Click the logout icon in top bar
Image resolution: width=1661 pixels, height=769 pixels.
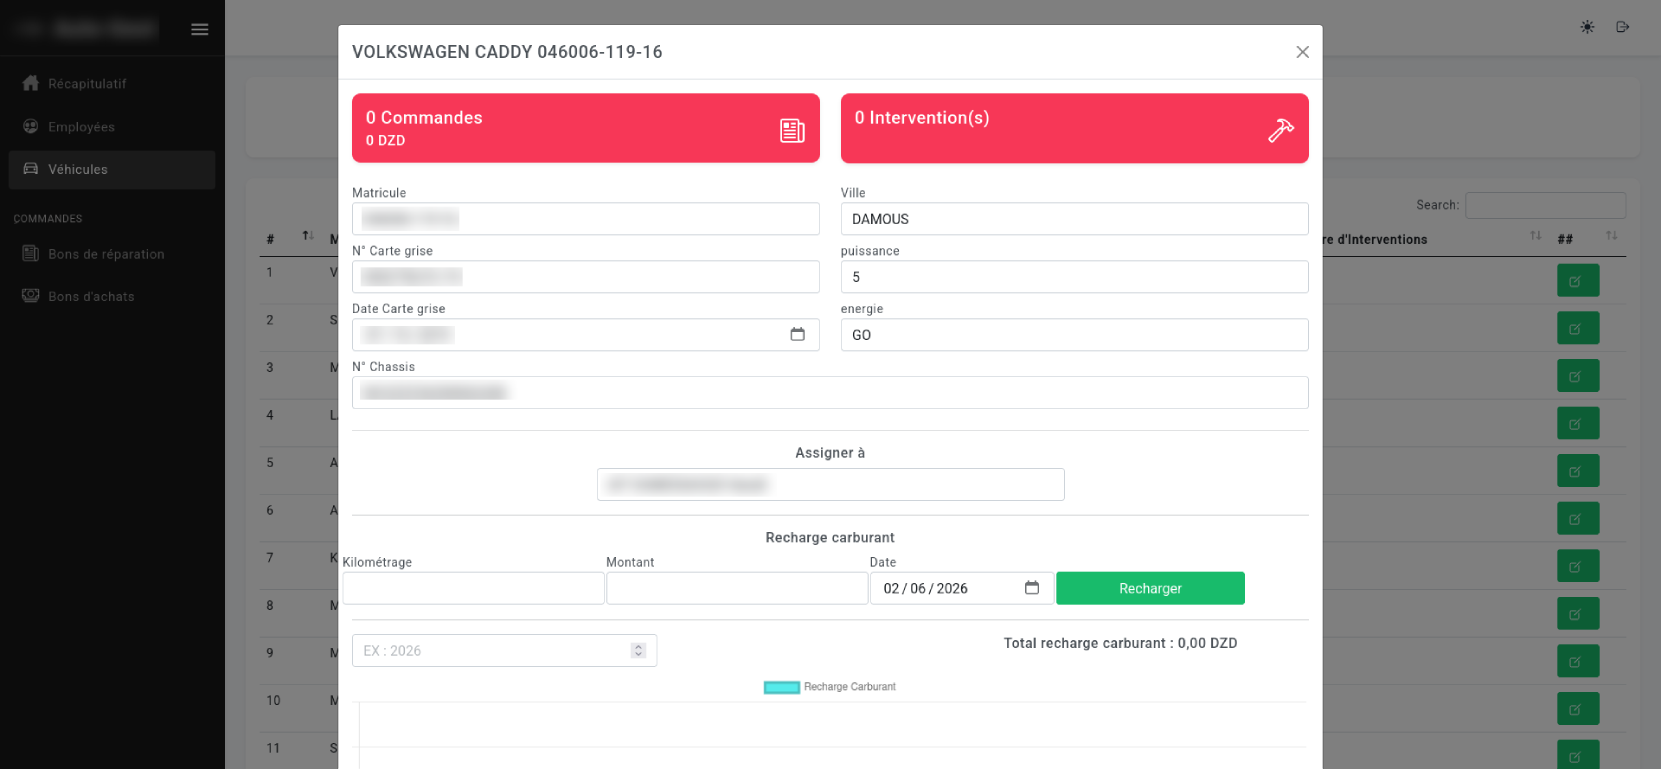pos(1622,27)
